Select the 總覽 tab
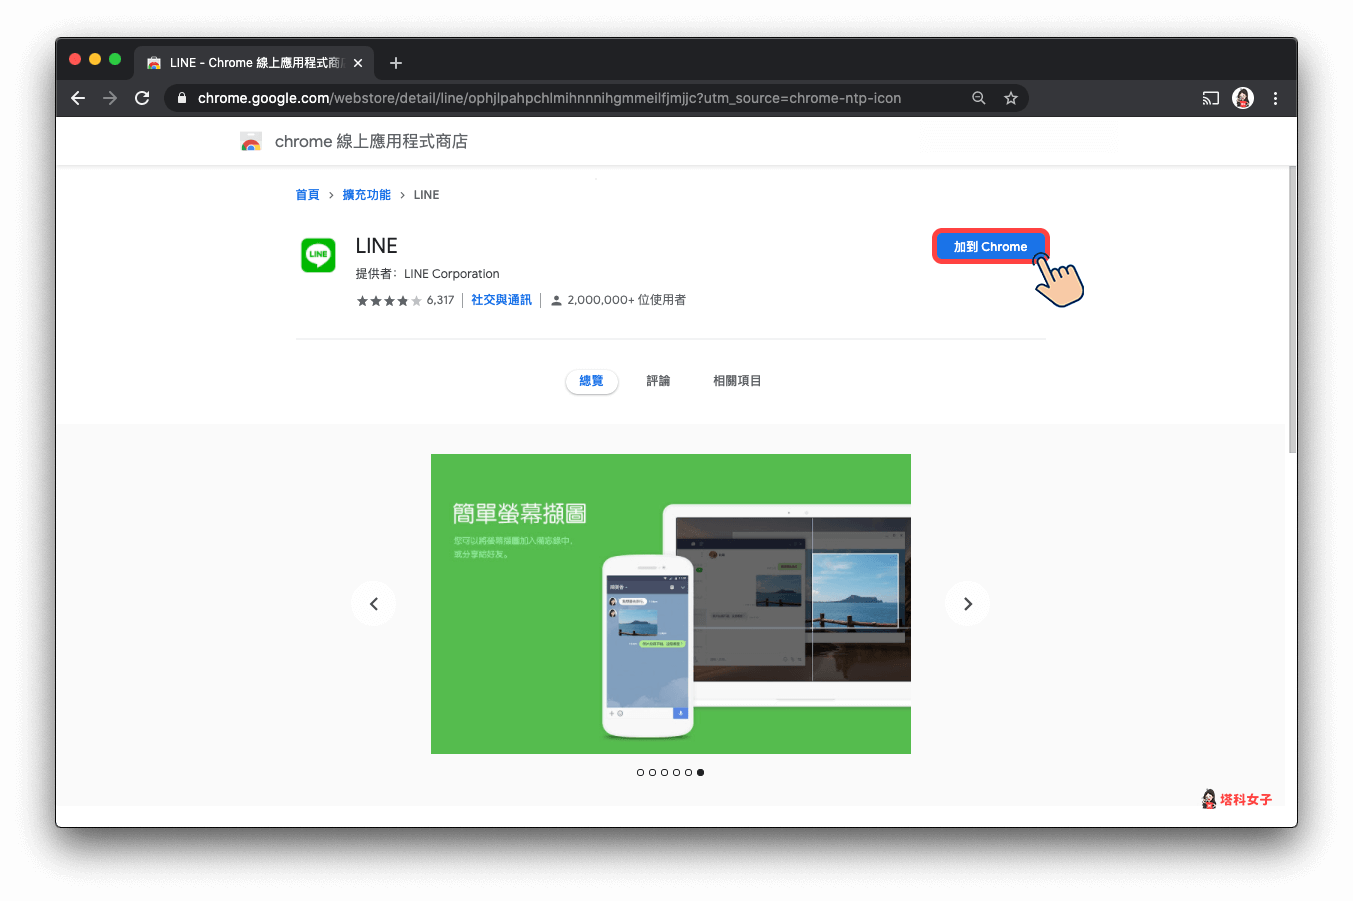 [x=591, y=381]
